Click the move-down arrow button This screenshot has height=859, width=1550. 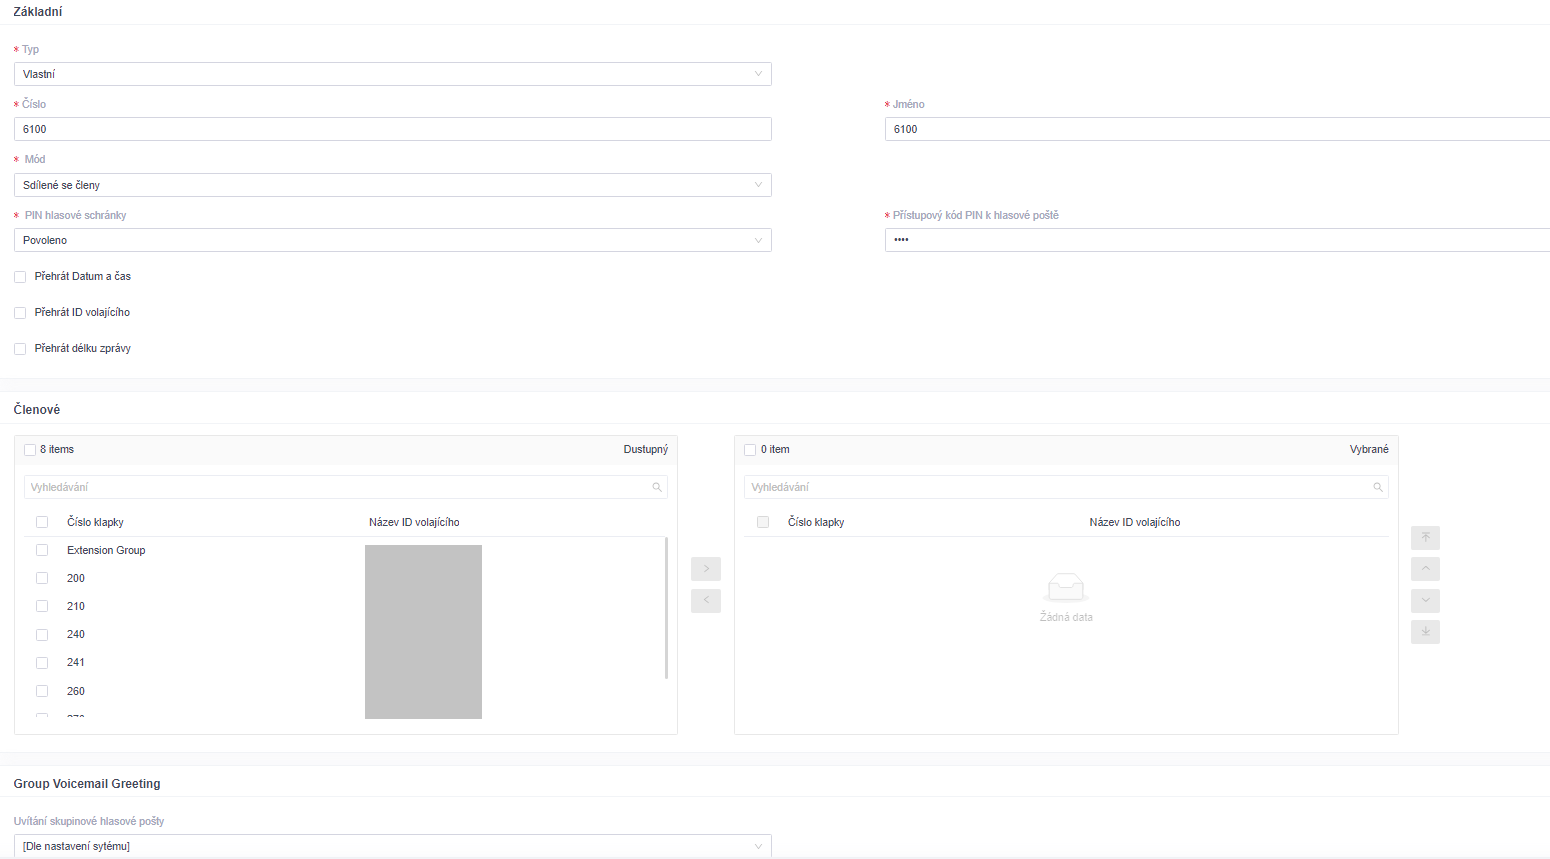[x=1425, y=601]
